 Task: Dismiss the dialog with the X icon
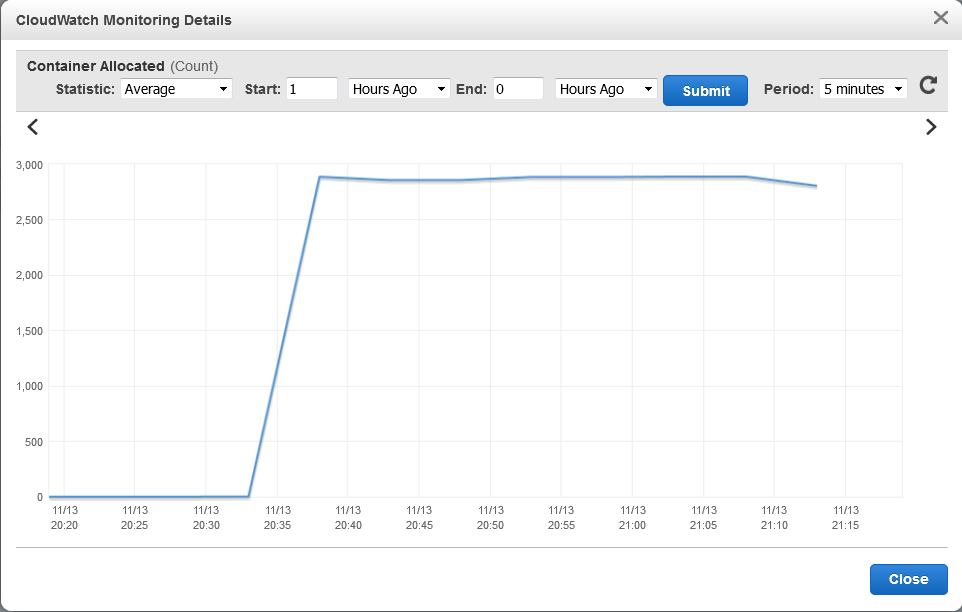[x=940, y=17]
